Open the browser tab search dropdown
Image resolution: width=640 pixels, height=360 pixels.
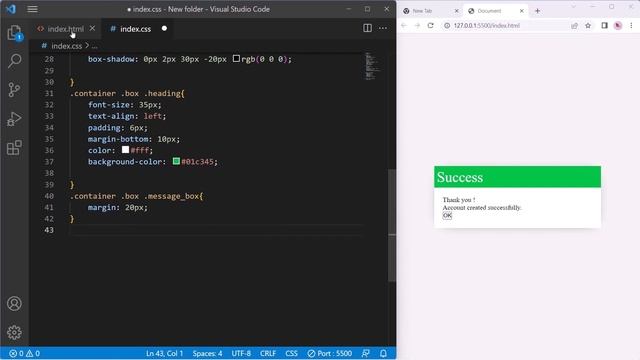(573, 7)
